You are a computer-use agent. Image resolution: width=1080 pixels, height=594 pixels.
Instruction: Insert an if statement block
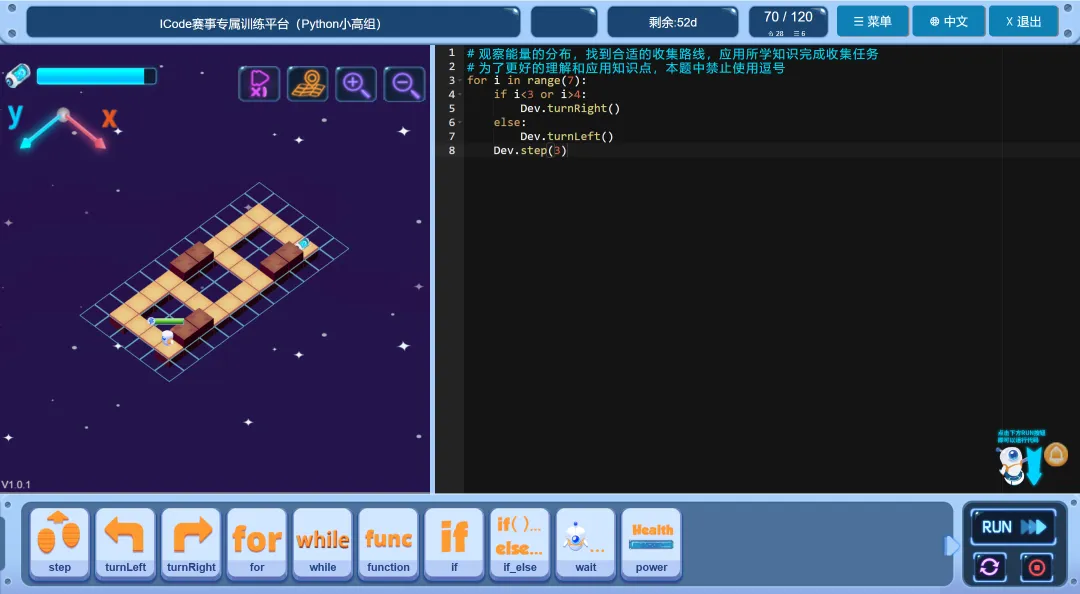coord(454,544)
